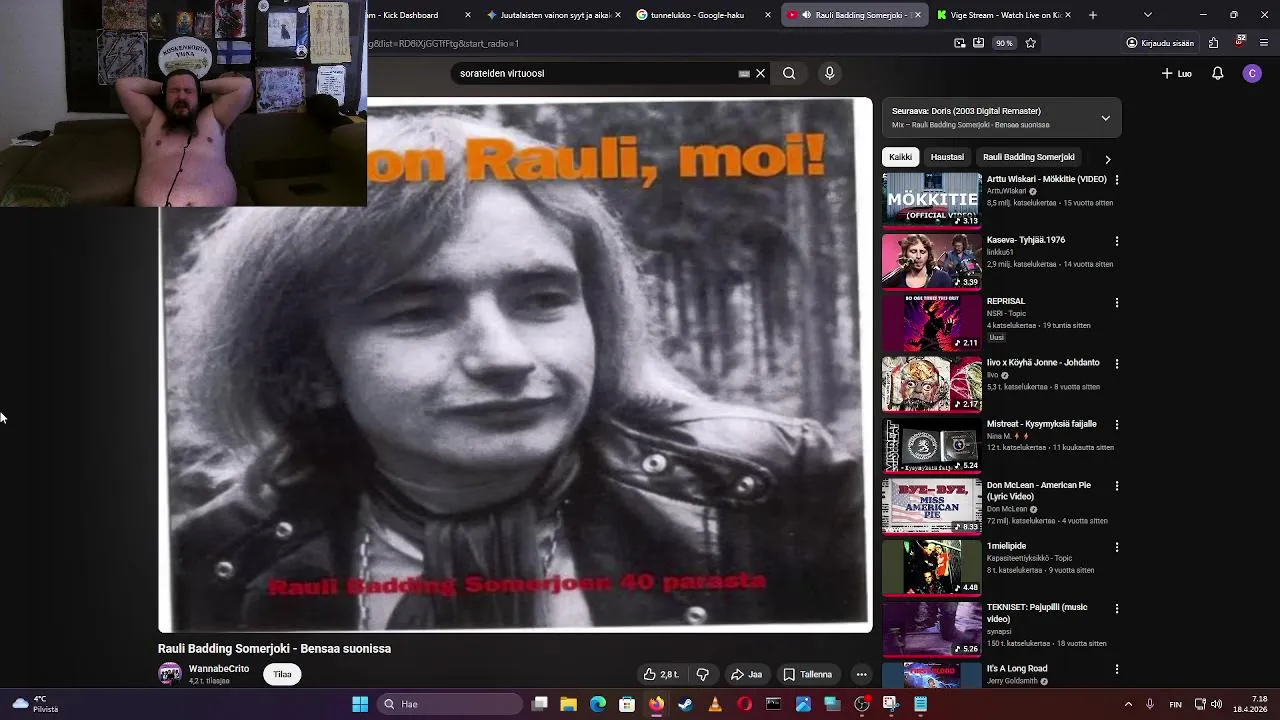Viewport: 1280px width, 720px height.
Task: Show more filter chips with arrow
Action: click(1107, 159)
